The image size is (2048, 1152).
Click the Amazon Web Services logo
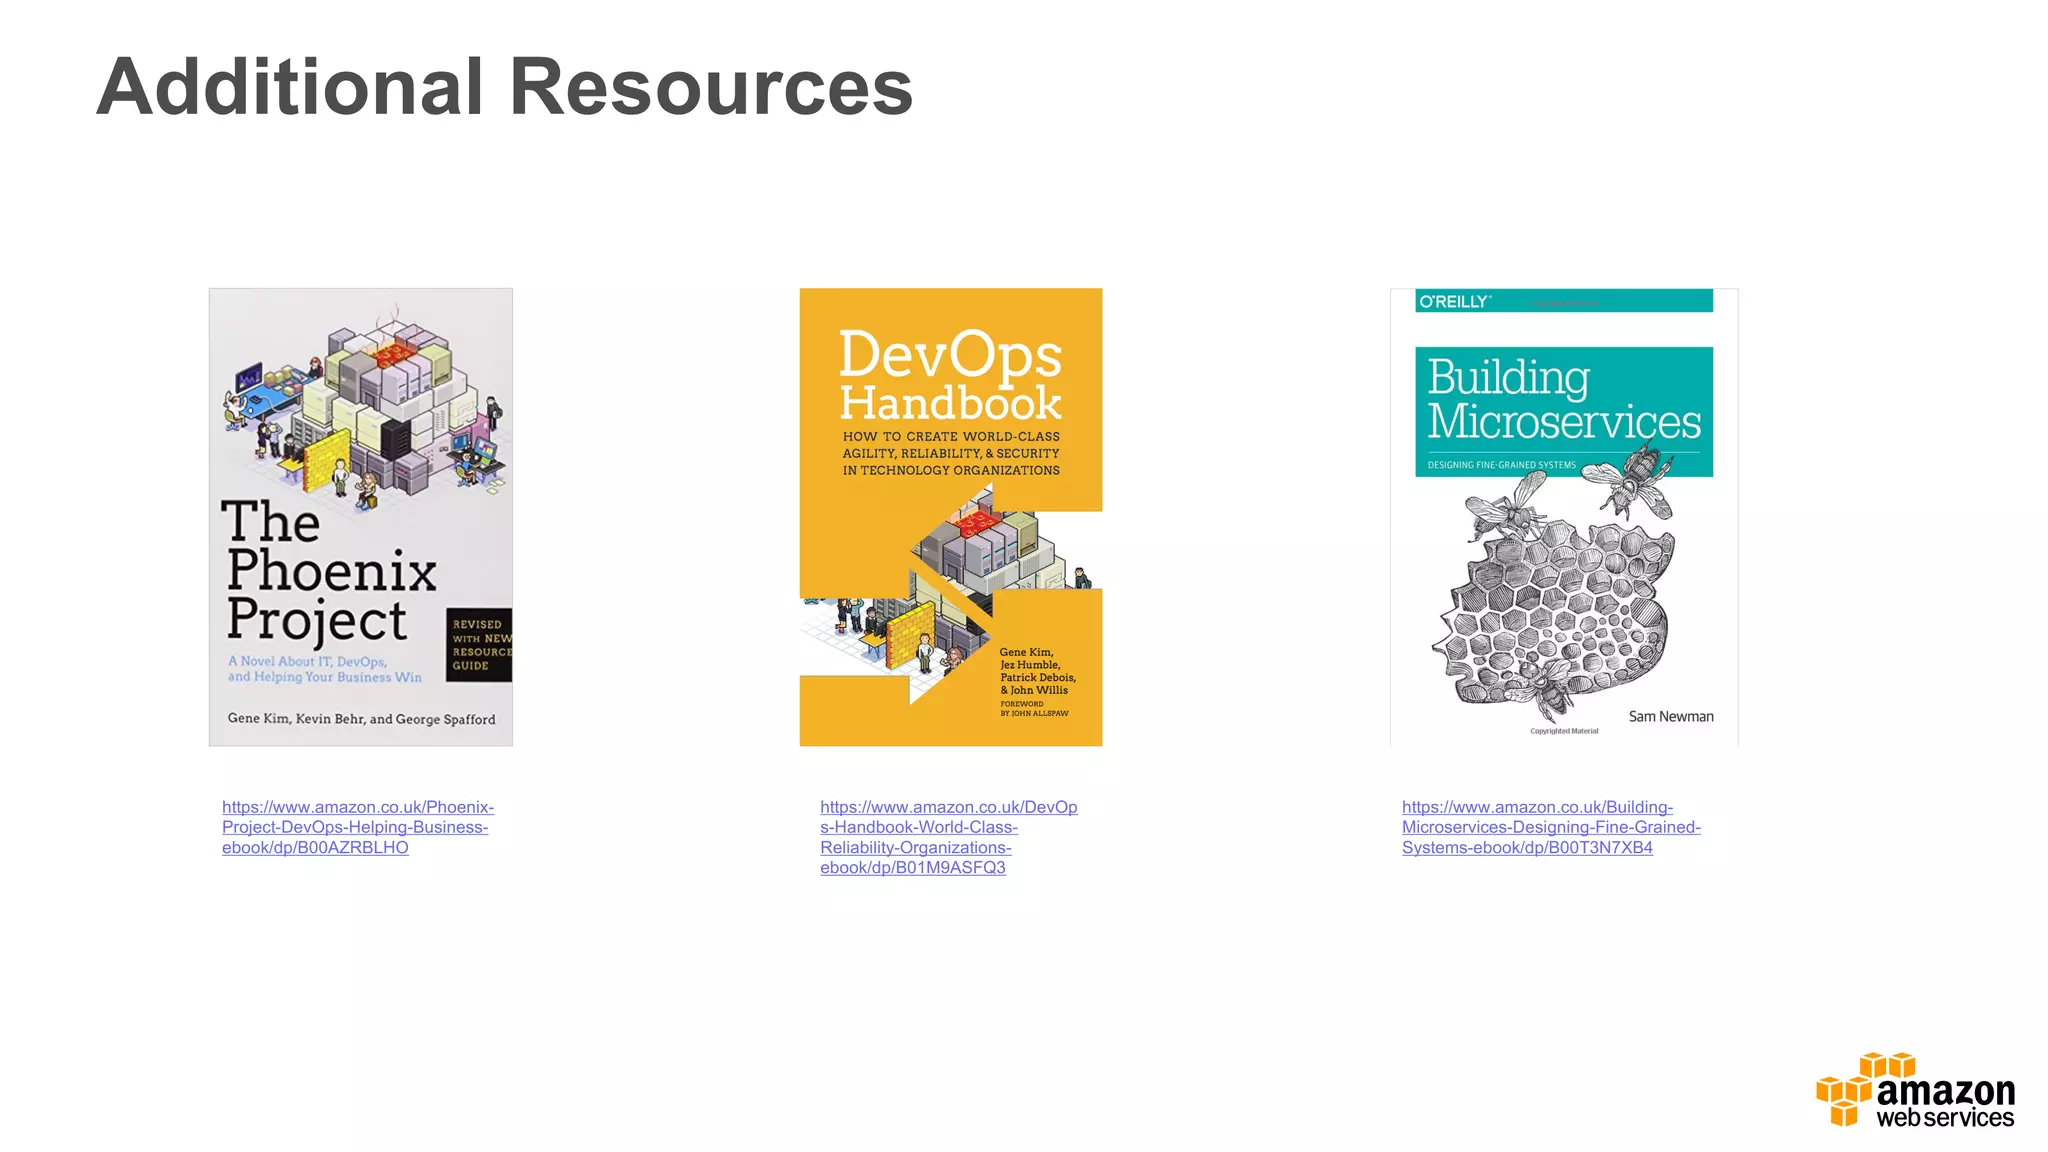coord(1915,1092)
